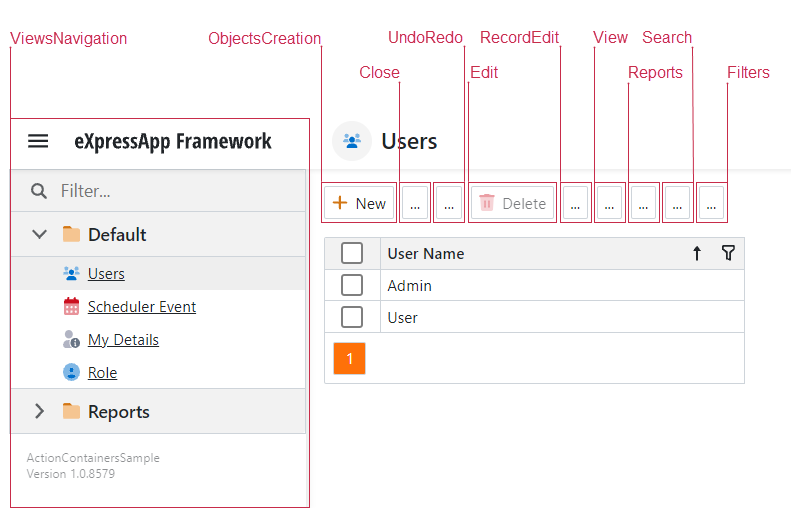Click the magnifier icon beside Filter
791x512 pixels.
[x=39, y=191]
